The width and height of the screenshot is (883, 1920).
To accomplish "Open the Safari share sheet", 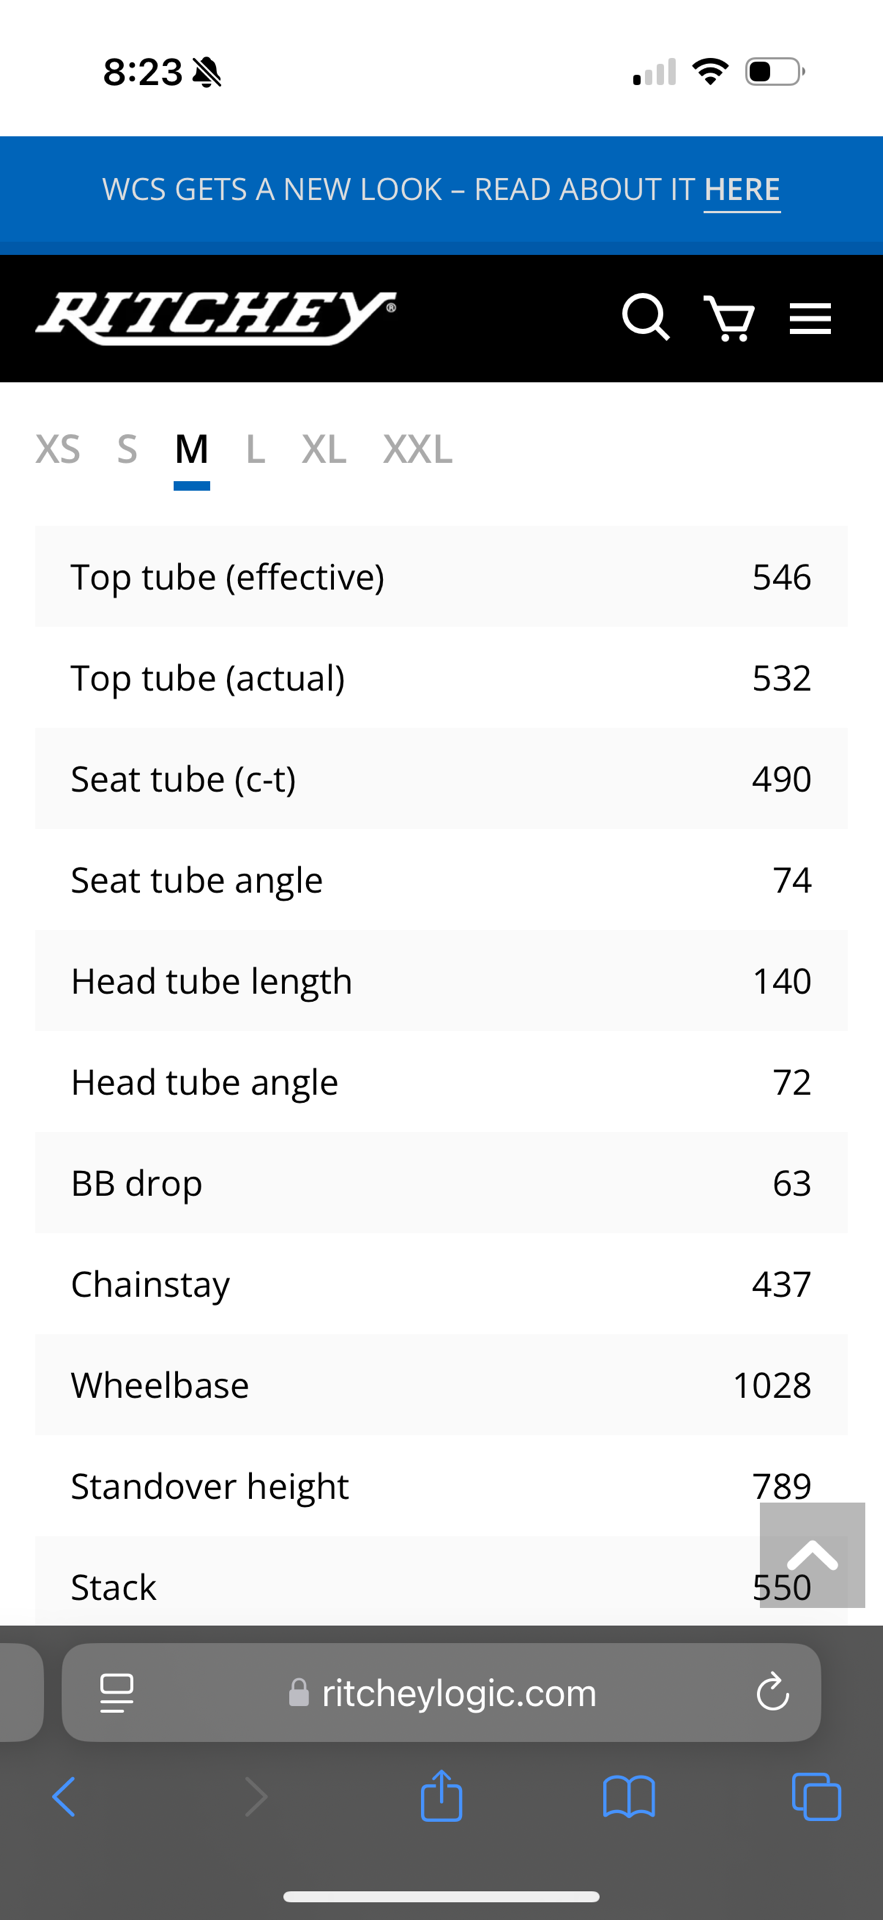I will tap(441, 1796).
